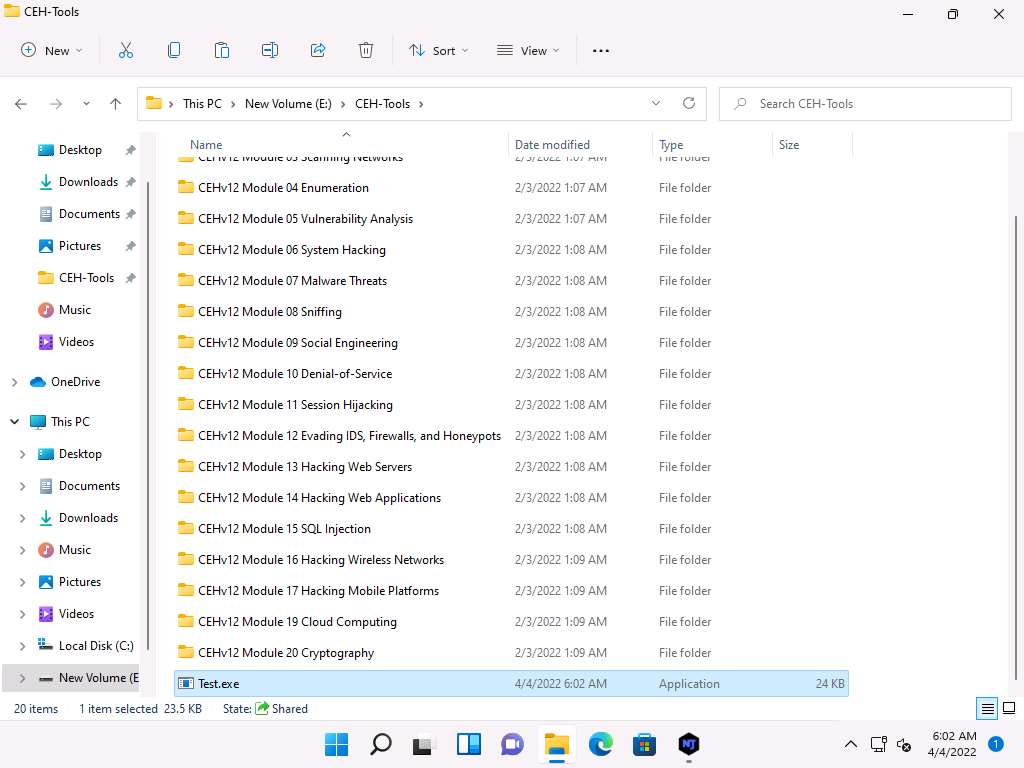Click New Volume (E:) in address bar
1024x768 pixels.
[x=288, y=104]
